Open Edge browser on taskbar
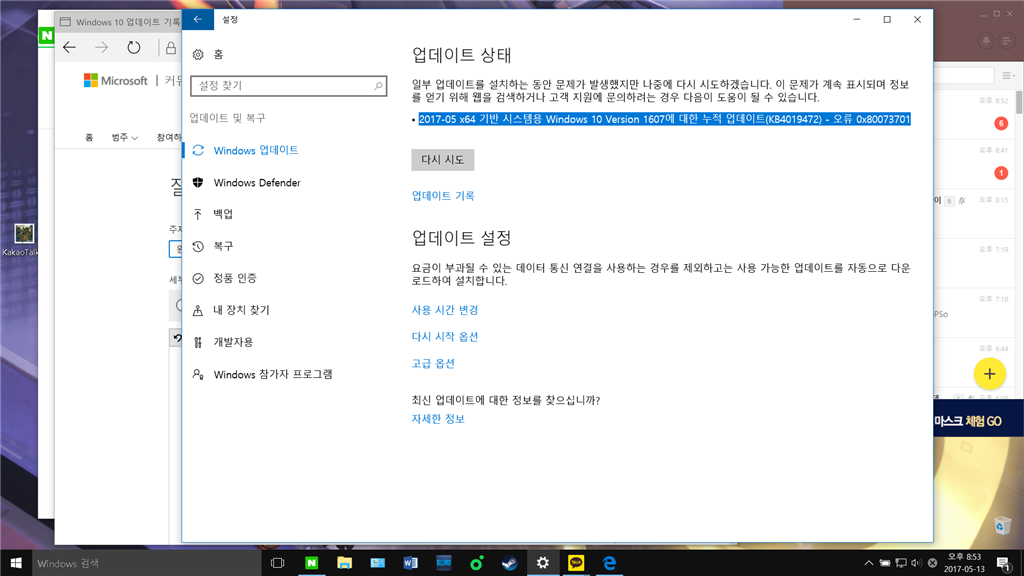The height and width of the screenshot is (576, 1024). tap(609, 563)
